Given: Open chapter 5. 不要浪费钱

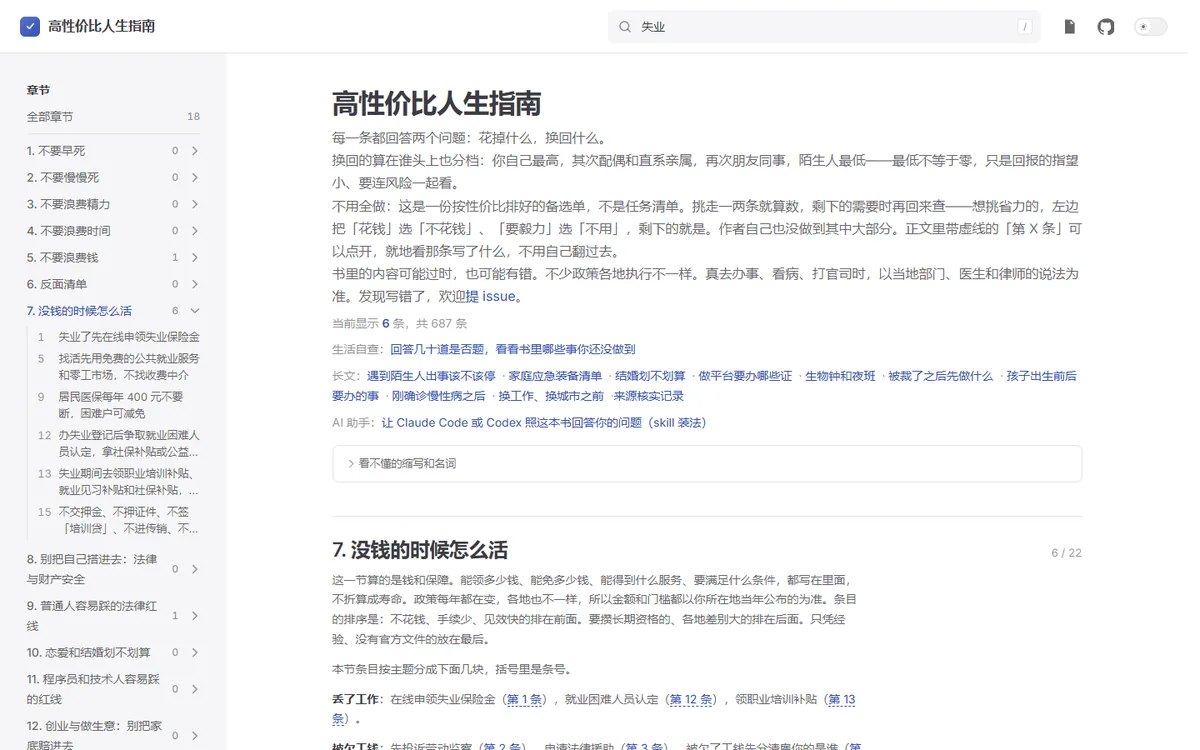Looking at the screenshot, I should pos(63,257).
